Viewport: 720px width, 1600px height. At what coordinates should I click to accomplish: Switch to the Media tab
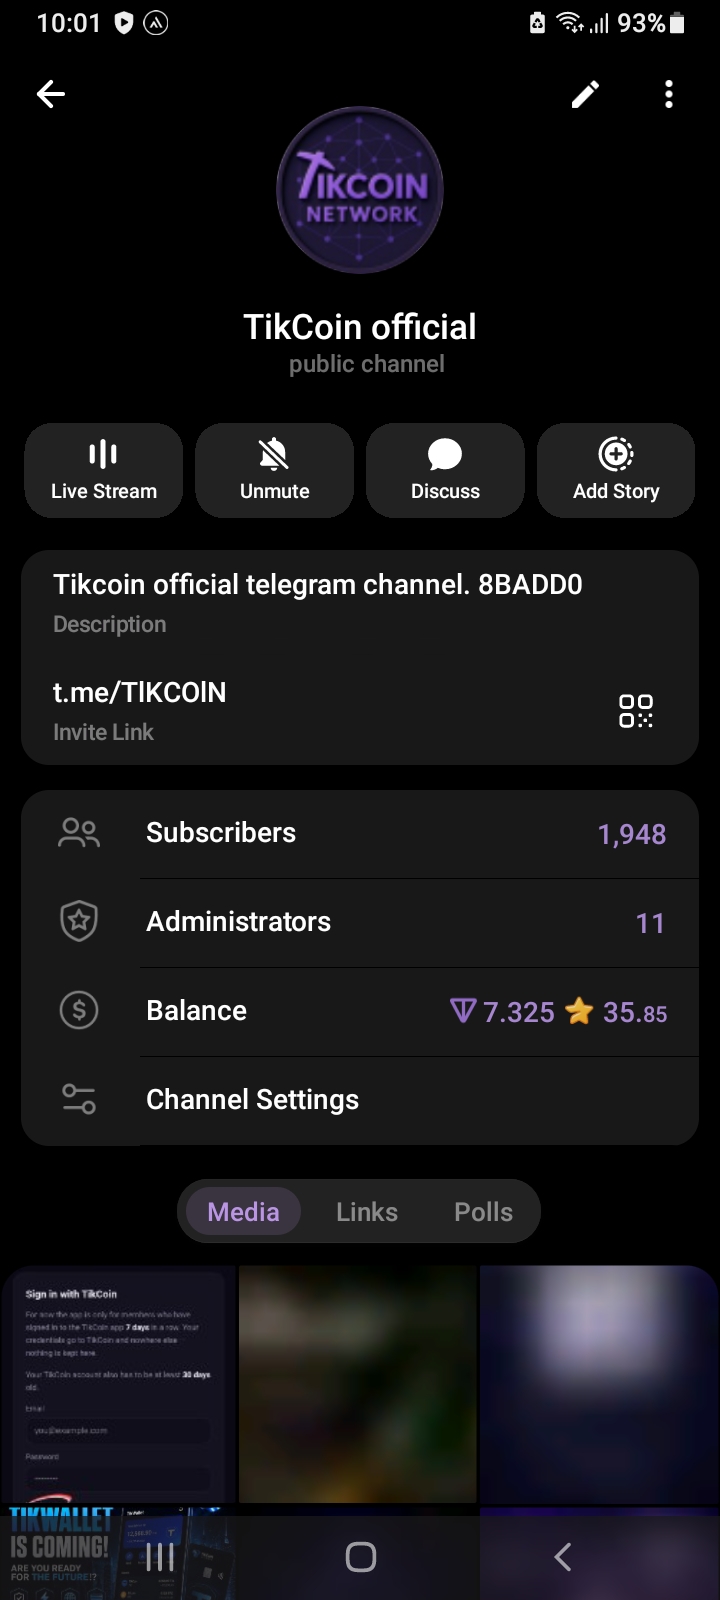tap(243, 1212)
